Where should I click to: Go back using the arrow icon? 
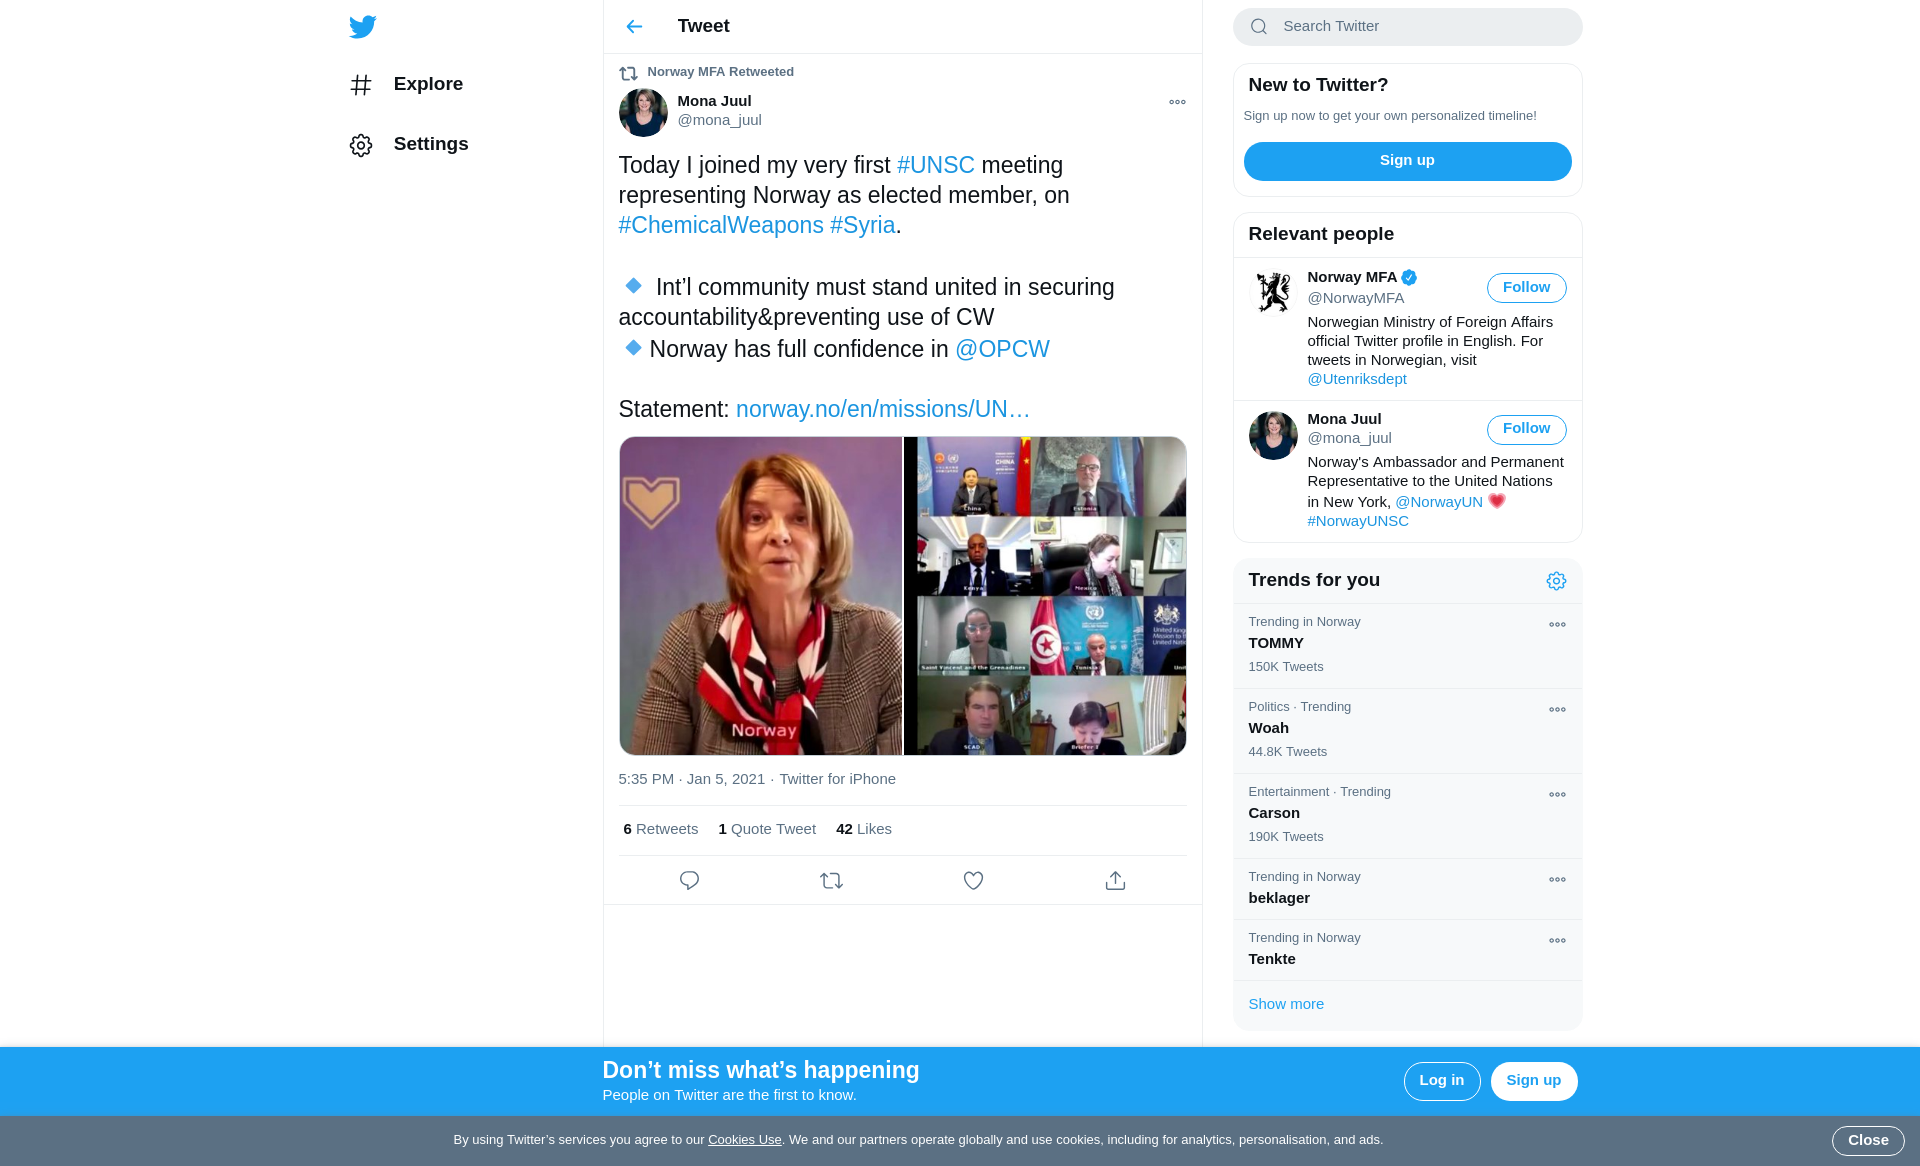[x=634, y=27]
